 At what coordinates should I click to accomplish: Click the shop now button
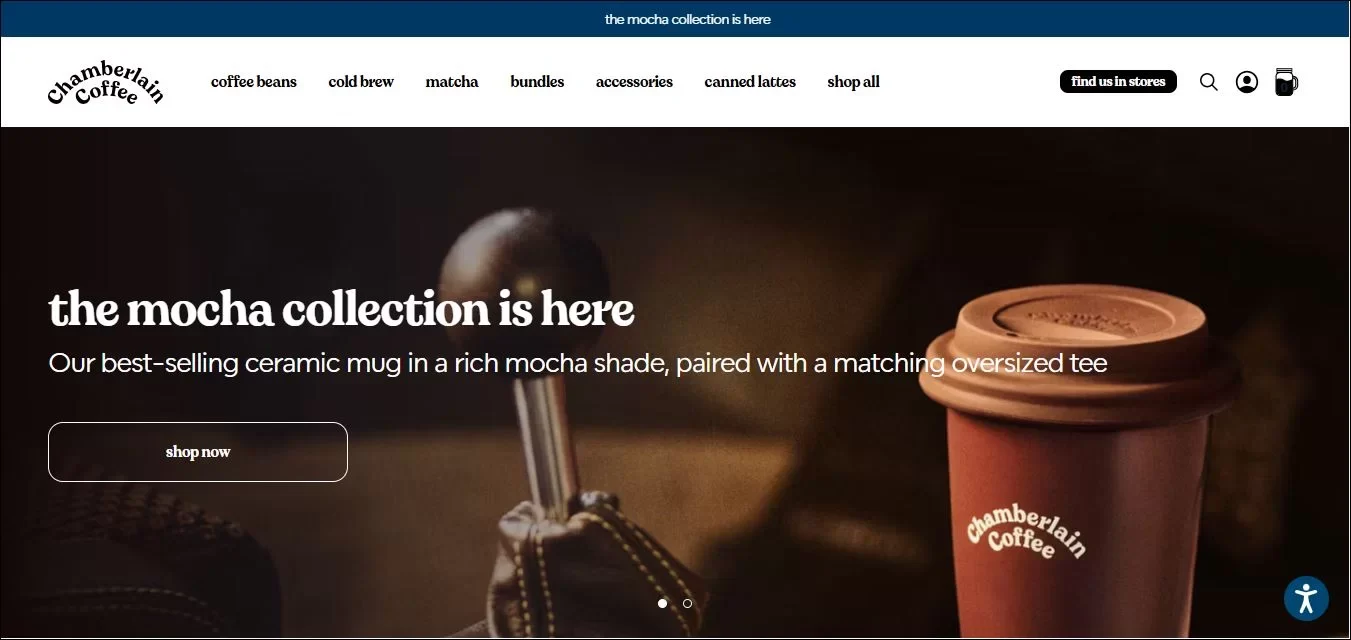point(198,452)
